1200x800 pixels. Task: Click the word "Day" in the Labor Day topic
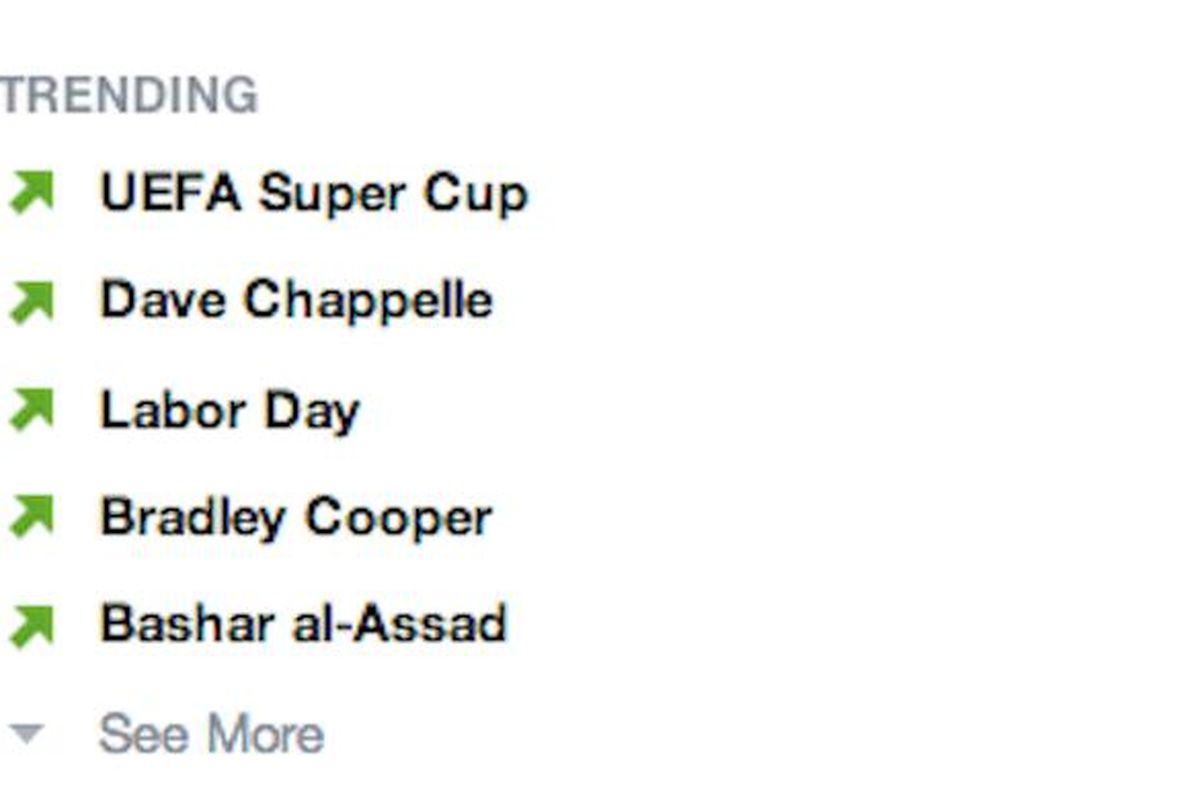click(311, 412)
